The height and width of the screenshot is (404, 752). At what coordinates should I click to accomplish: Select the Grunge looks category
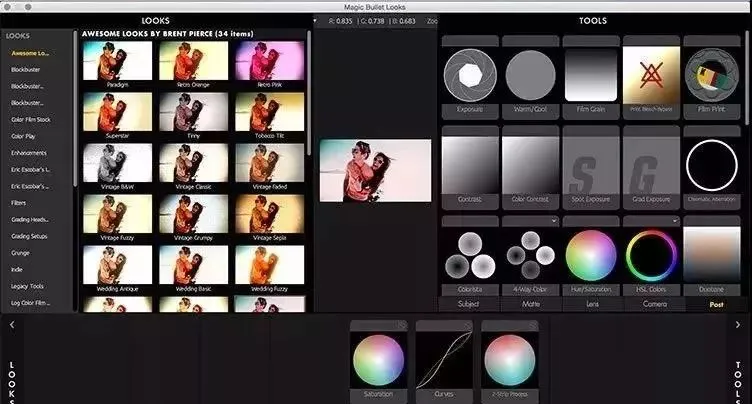click(x=20, y=253)
